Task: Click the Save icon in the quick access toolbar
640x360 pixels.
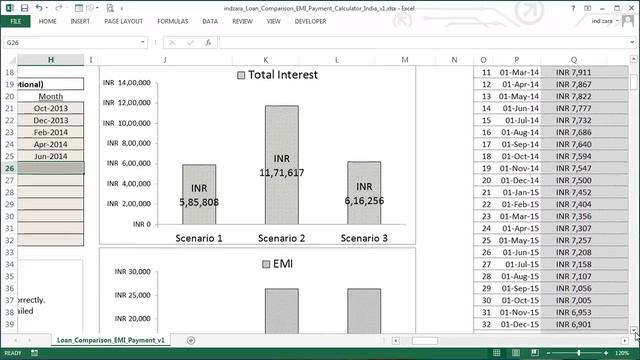Action: coord(24,8)
